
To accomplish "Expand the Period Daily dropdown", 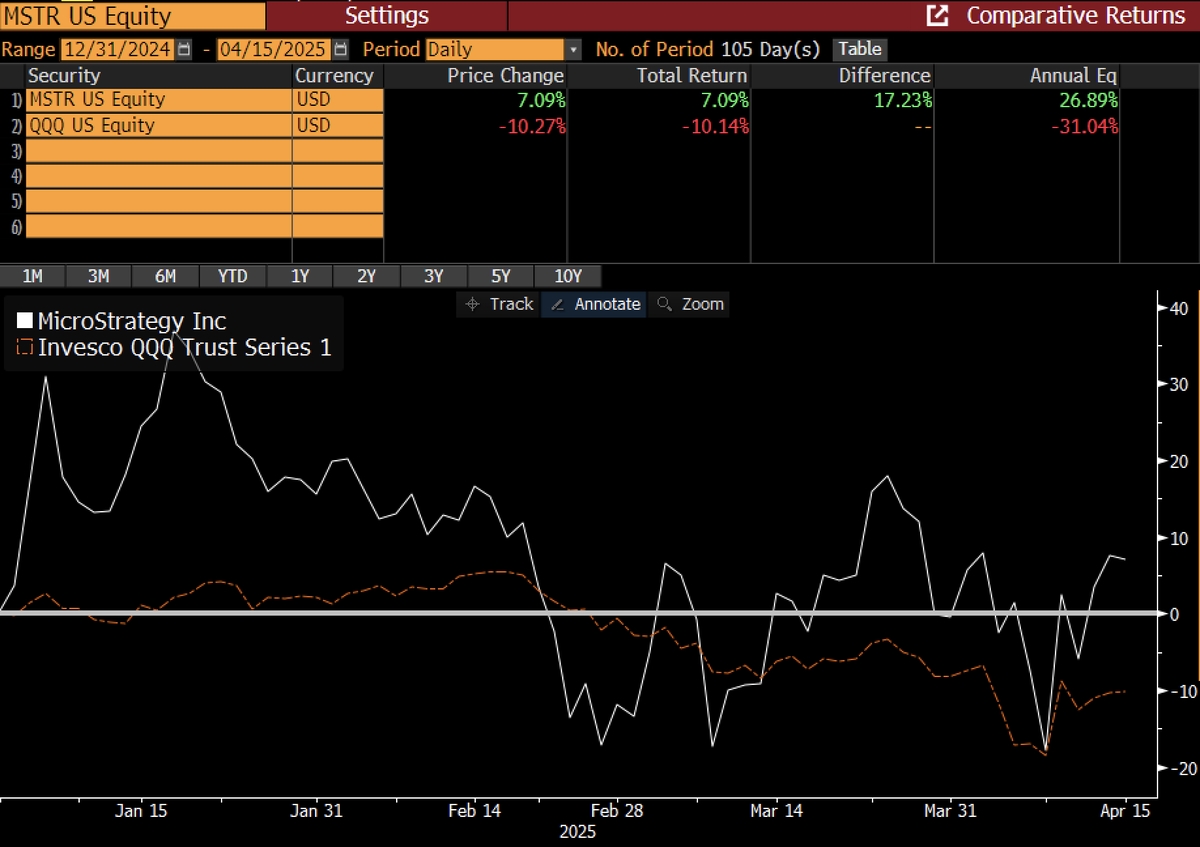I will point(573,49).
